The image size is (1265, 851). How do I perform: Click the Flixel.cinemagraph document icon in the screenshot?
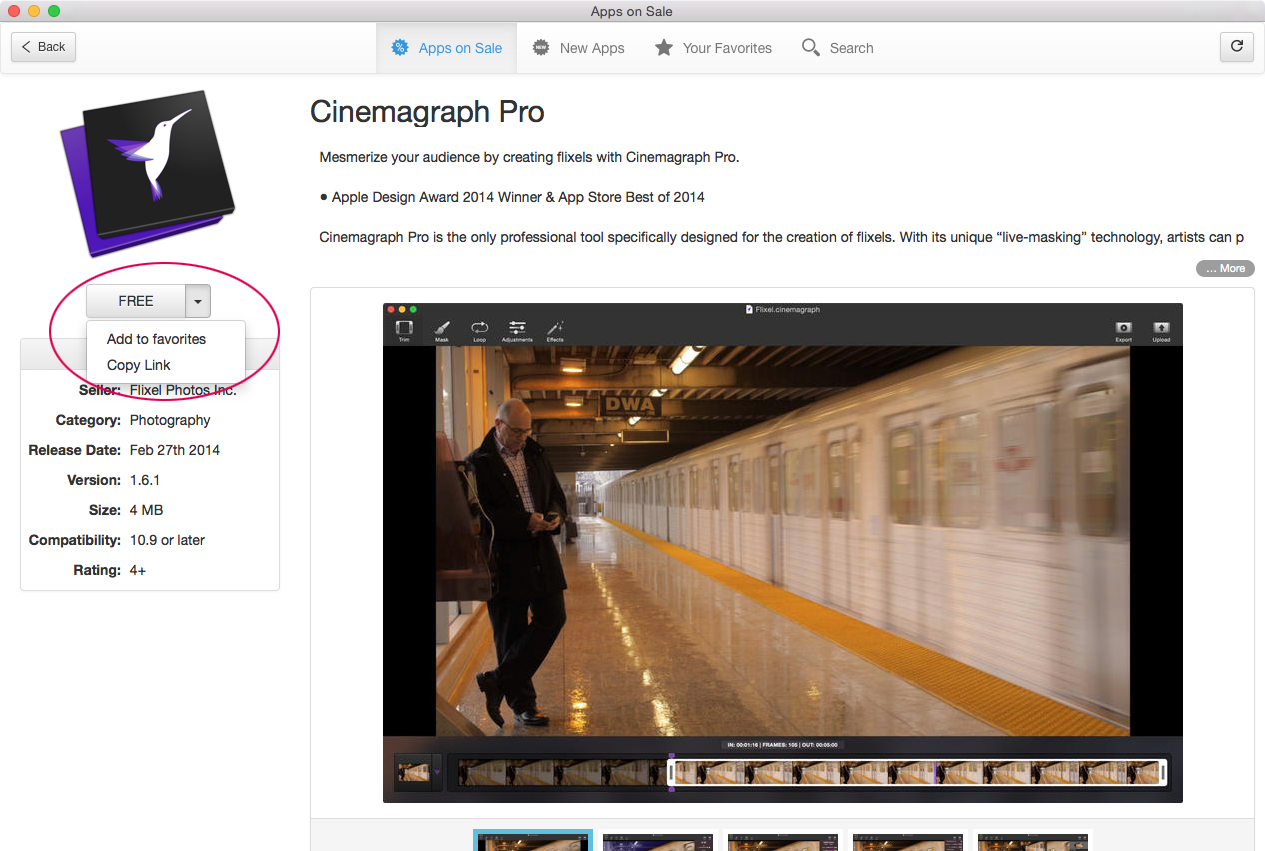750,310
